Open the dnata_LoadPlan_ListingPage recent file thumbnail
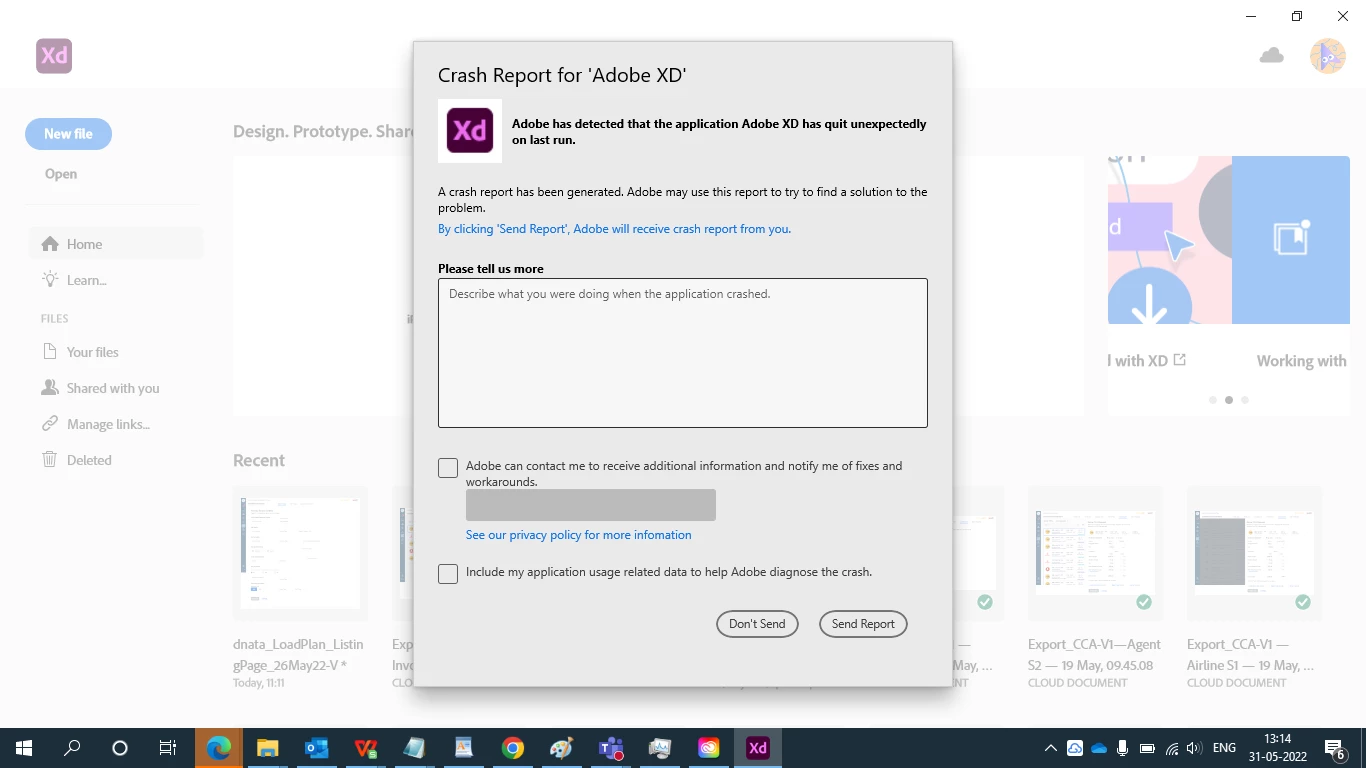 coord(300,553)
